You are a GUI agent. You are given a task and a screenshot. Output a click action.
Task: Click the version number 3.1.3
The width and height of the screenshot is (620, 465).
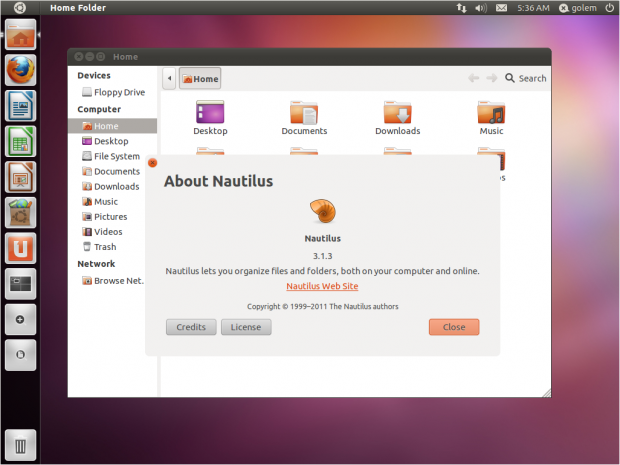(323, 256)
